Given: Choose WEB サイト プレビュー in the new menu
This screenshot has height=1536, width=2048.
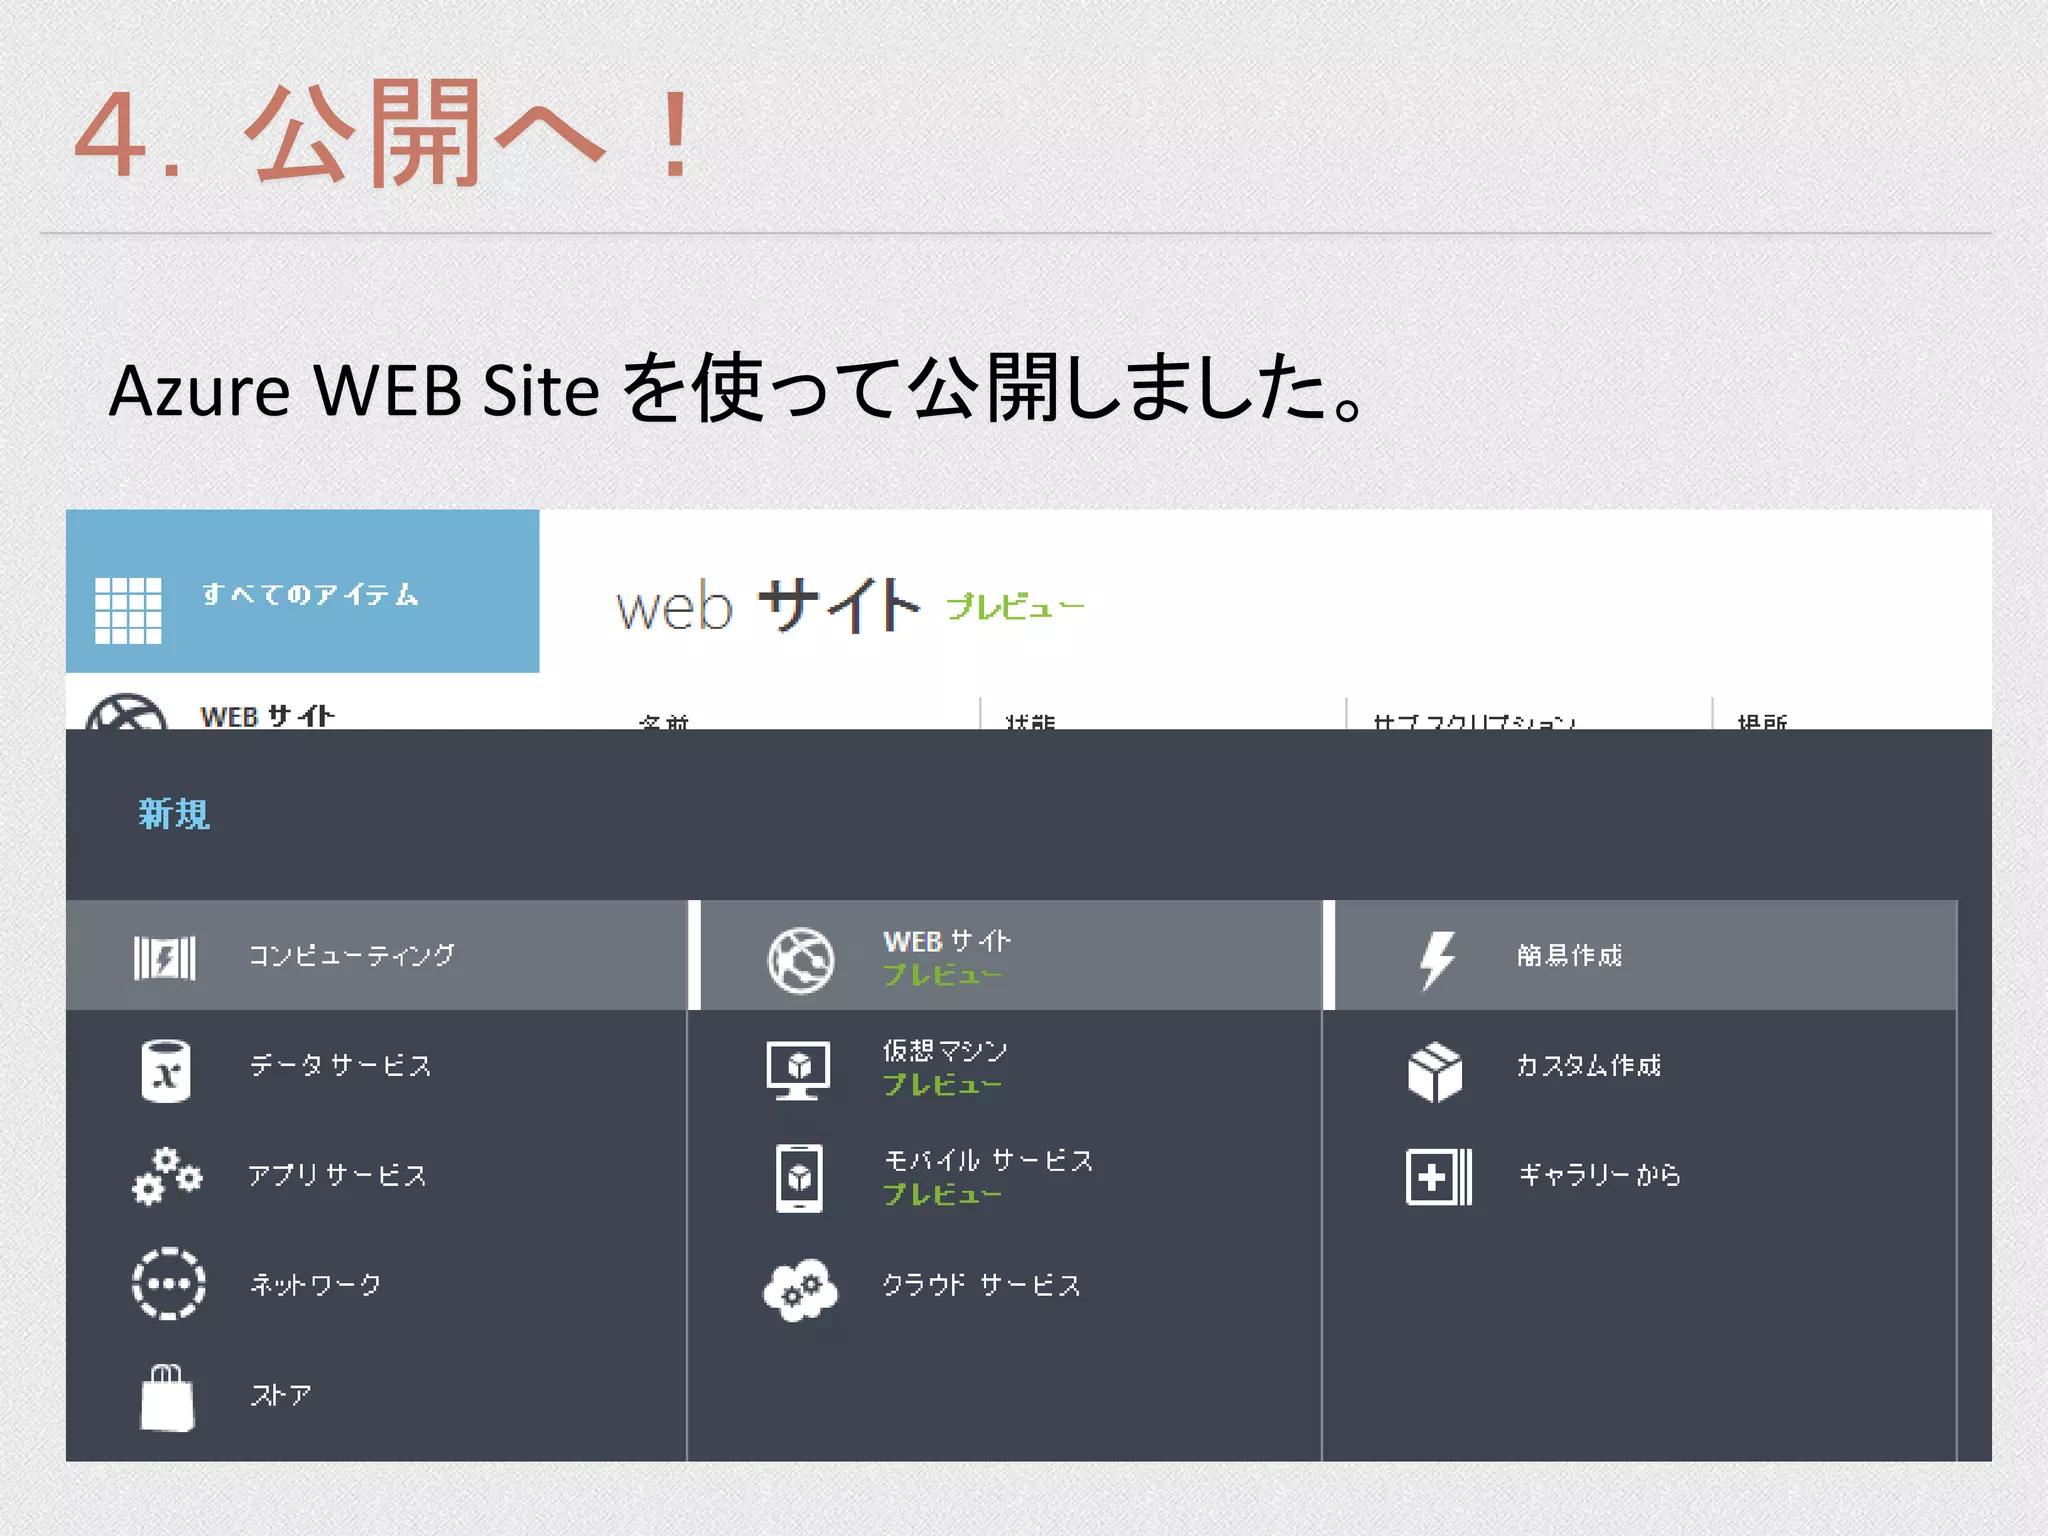Looking at the screenshot, I should pyautogui.click(x=1011, y=955).
